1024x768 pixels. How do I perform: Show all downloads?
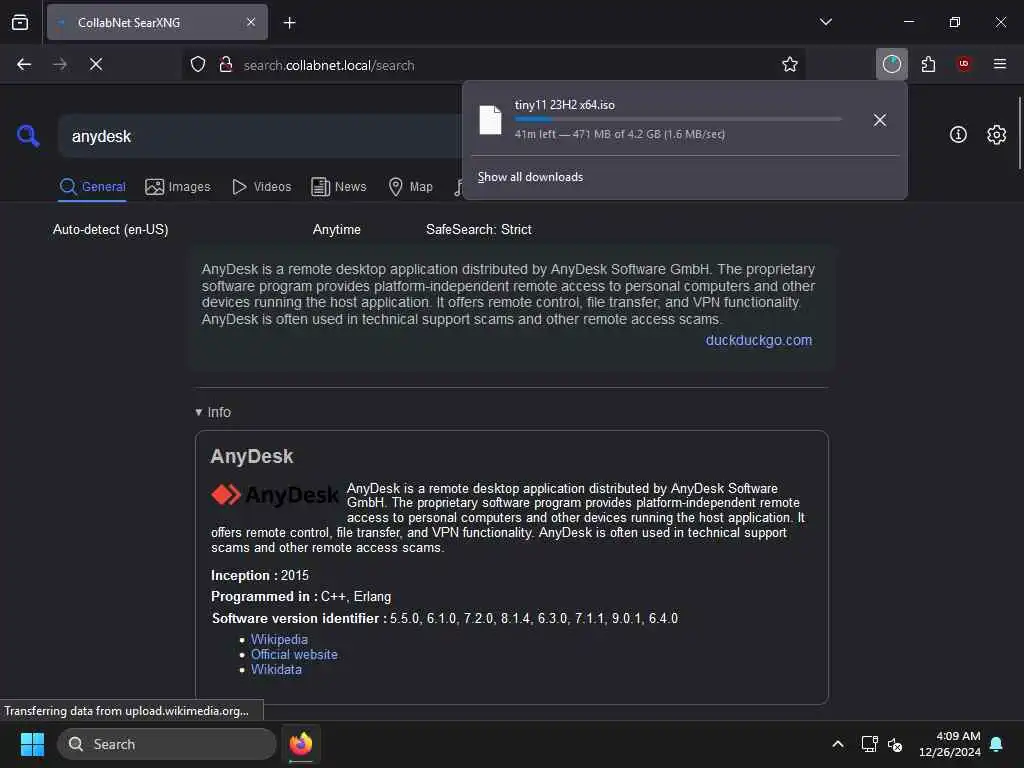click(x=530, y=177)
